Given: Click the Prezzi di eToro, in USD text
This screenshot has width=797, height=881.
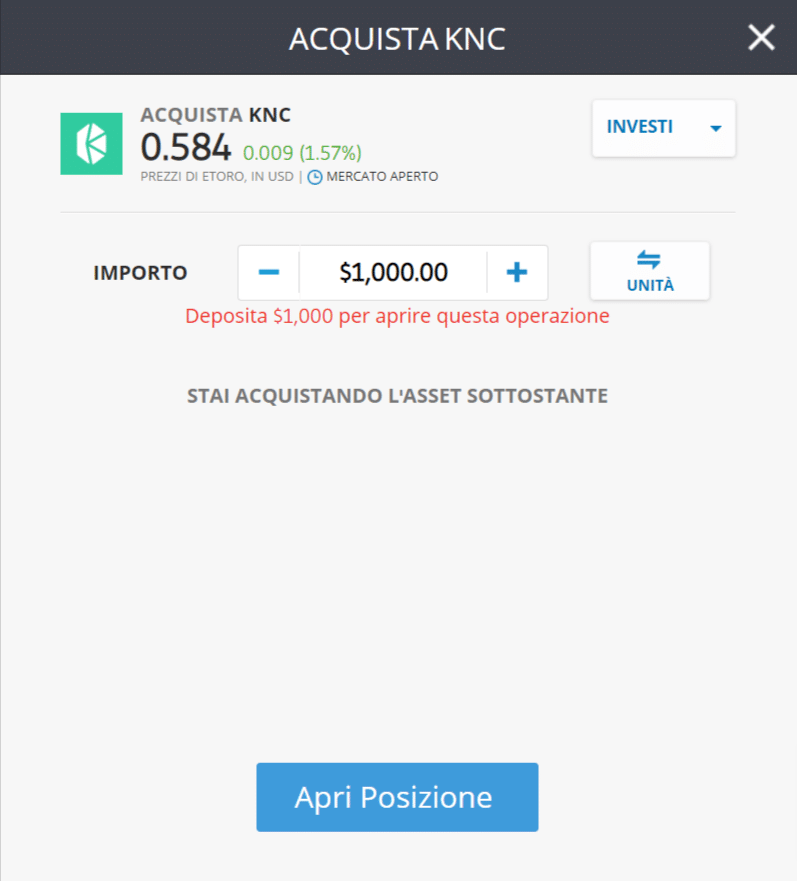Looking at the screenshot, I should click(x=217, y=176).
